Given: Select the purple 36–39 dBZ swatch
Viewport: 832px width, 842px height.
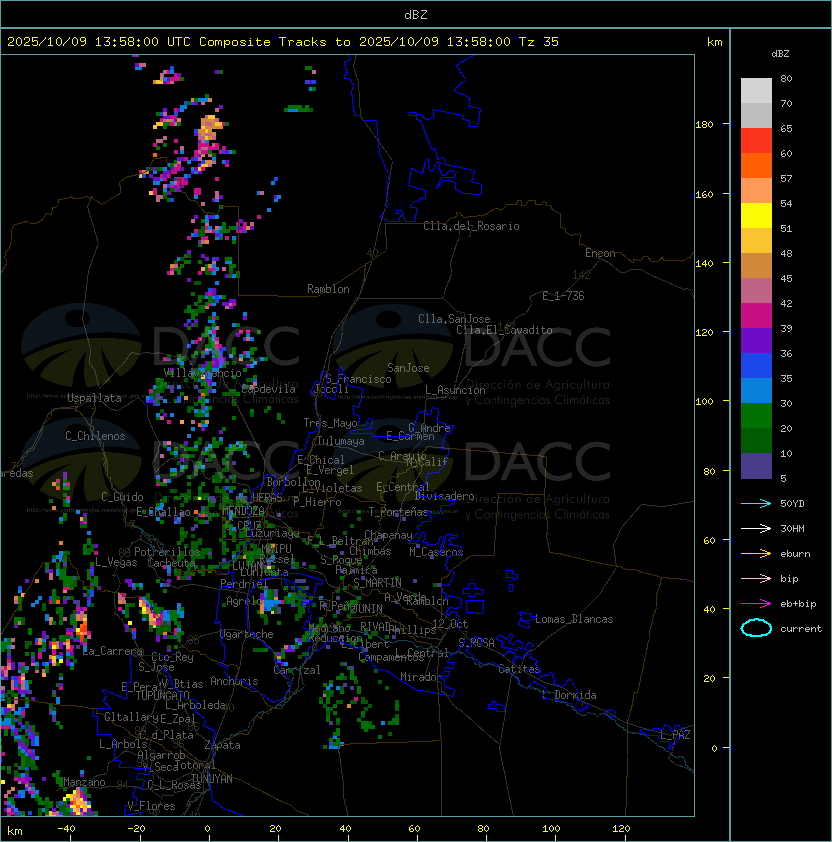Looking at the screenshot, I should [756, 340].
